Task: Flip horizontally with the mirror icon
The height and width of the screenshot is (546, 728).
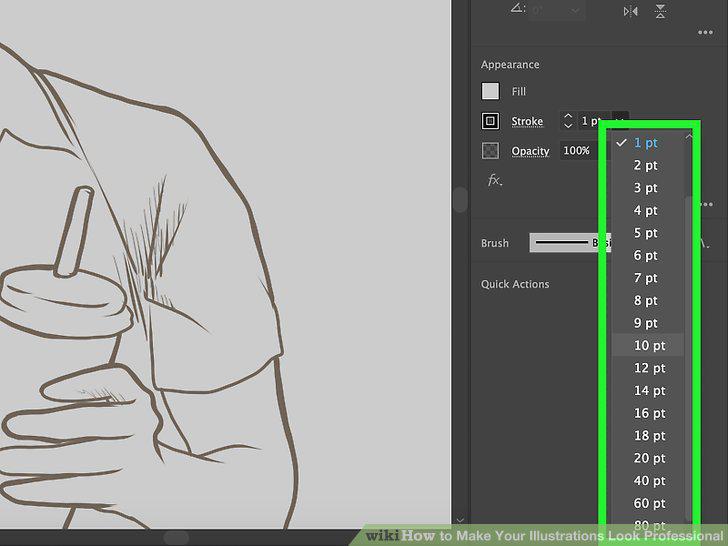Action: pyautogui.click(x=630, y=11)
